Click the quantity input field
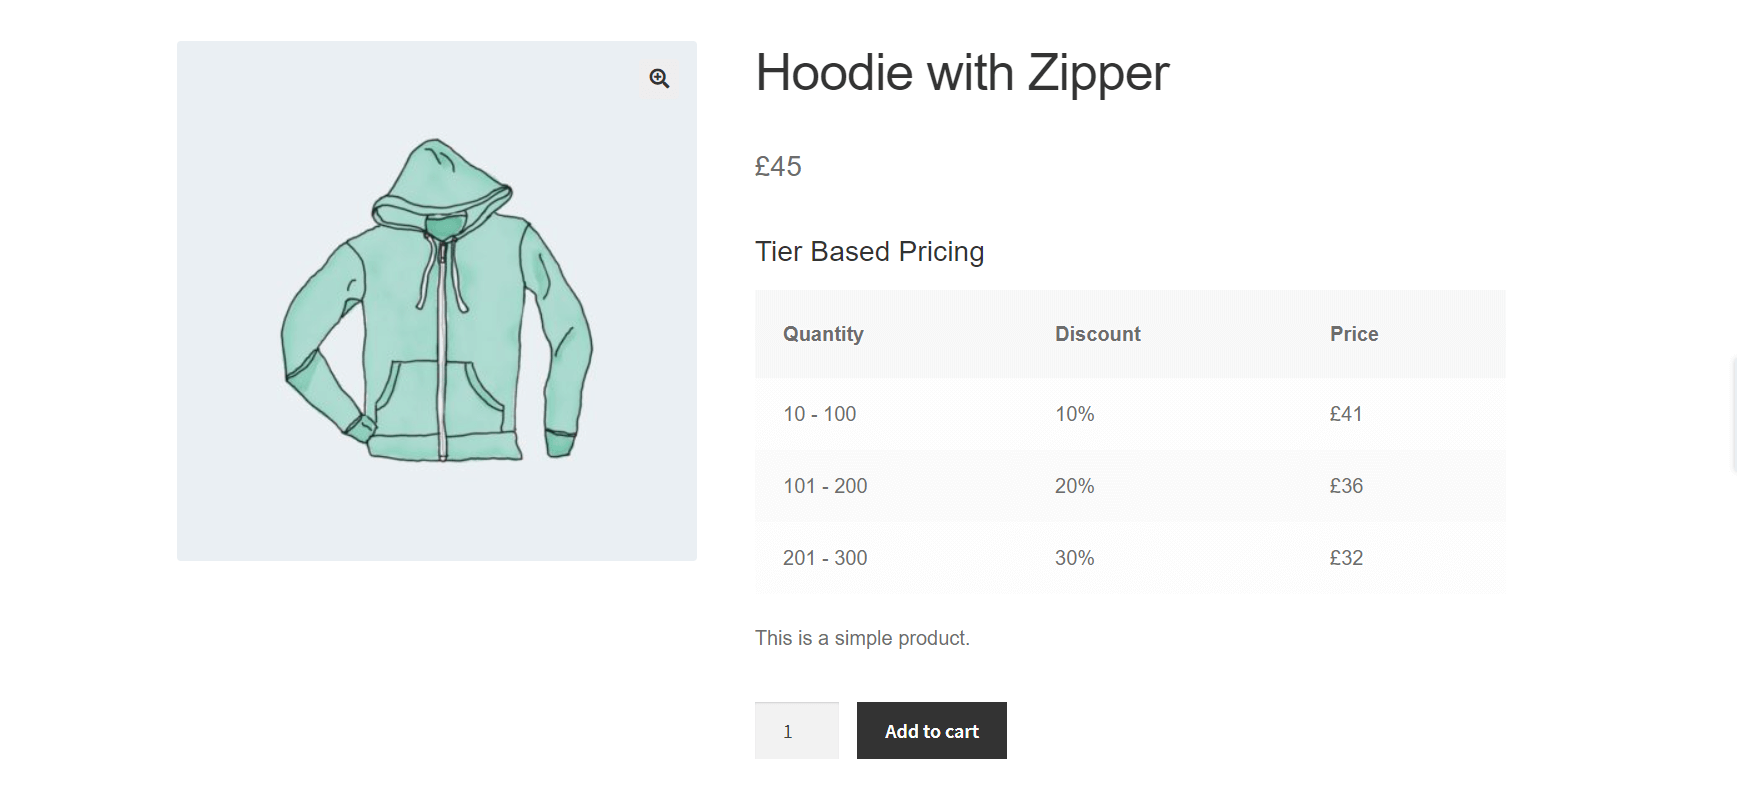The width and height of the screenshot is (1737, 809). click(796, 731)
